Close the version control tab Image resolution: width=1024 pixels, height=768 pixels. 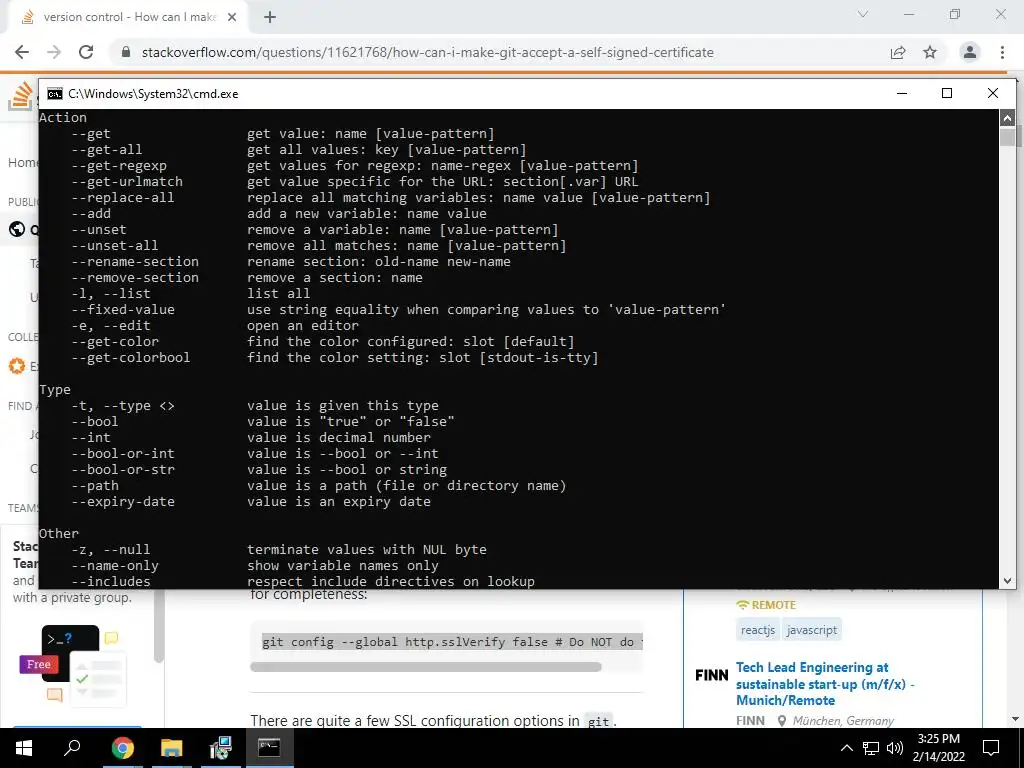232,17
